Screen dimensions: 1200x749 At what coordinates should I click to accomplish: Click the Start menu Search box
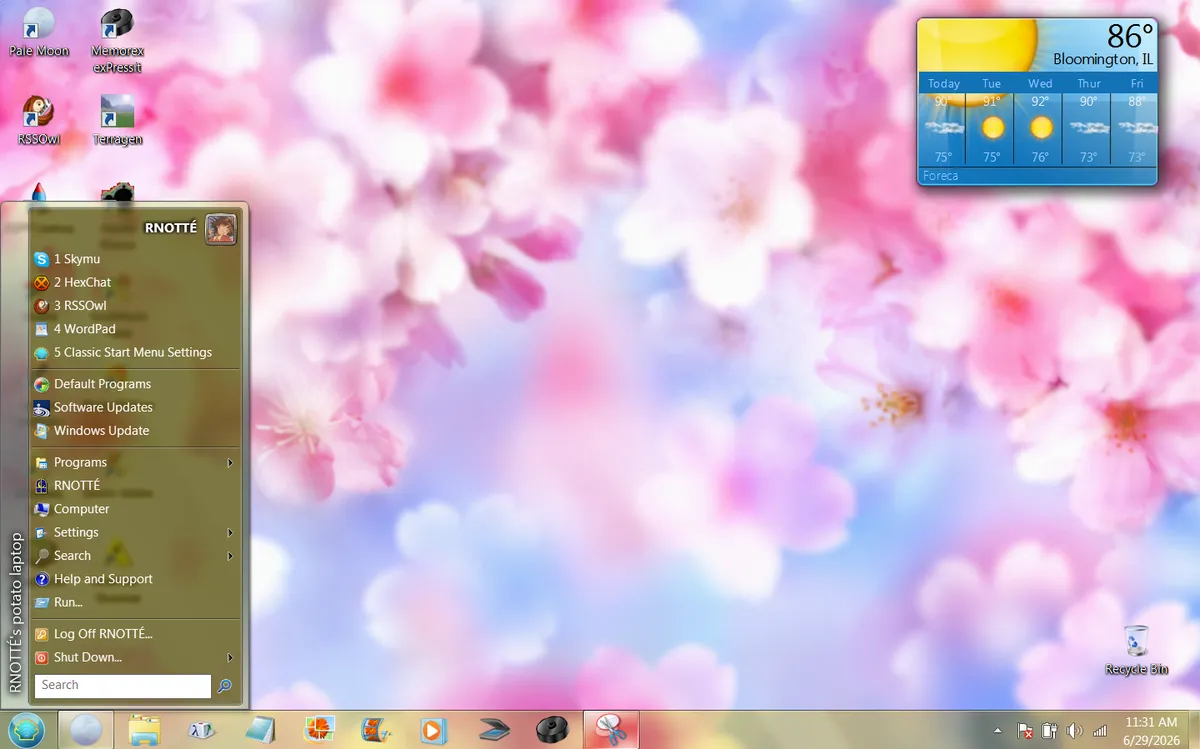(123, 685)
